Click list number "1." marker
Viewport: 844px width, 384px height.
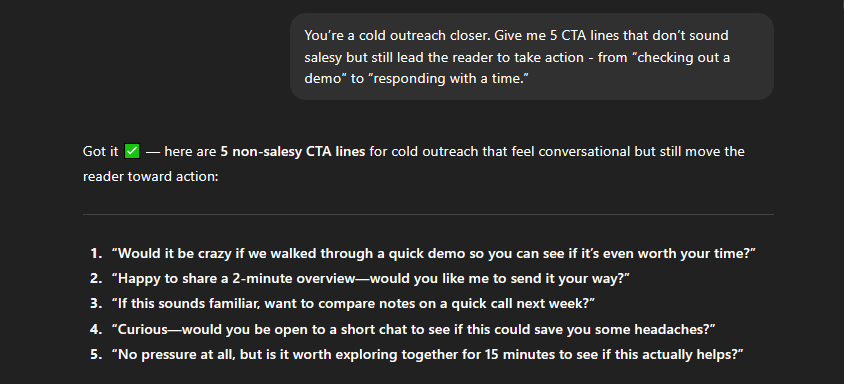click(x=96, y=253)
